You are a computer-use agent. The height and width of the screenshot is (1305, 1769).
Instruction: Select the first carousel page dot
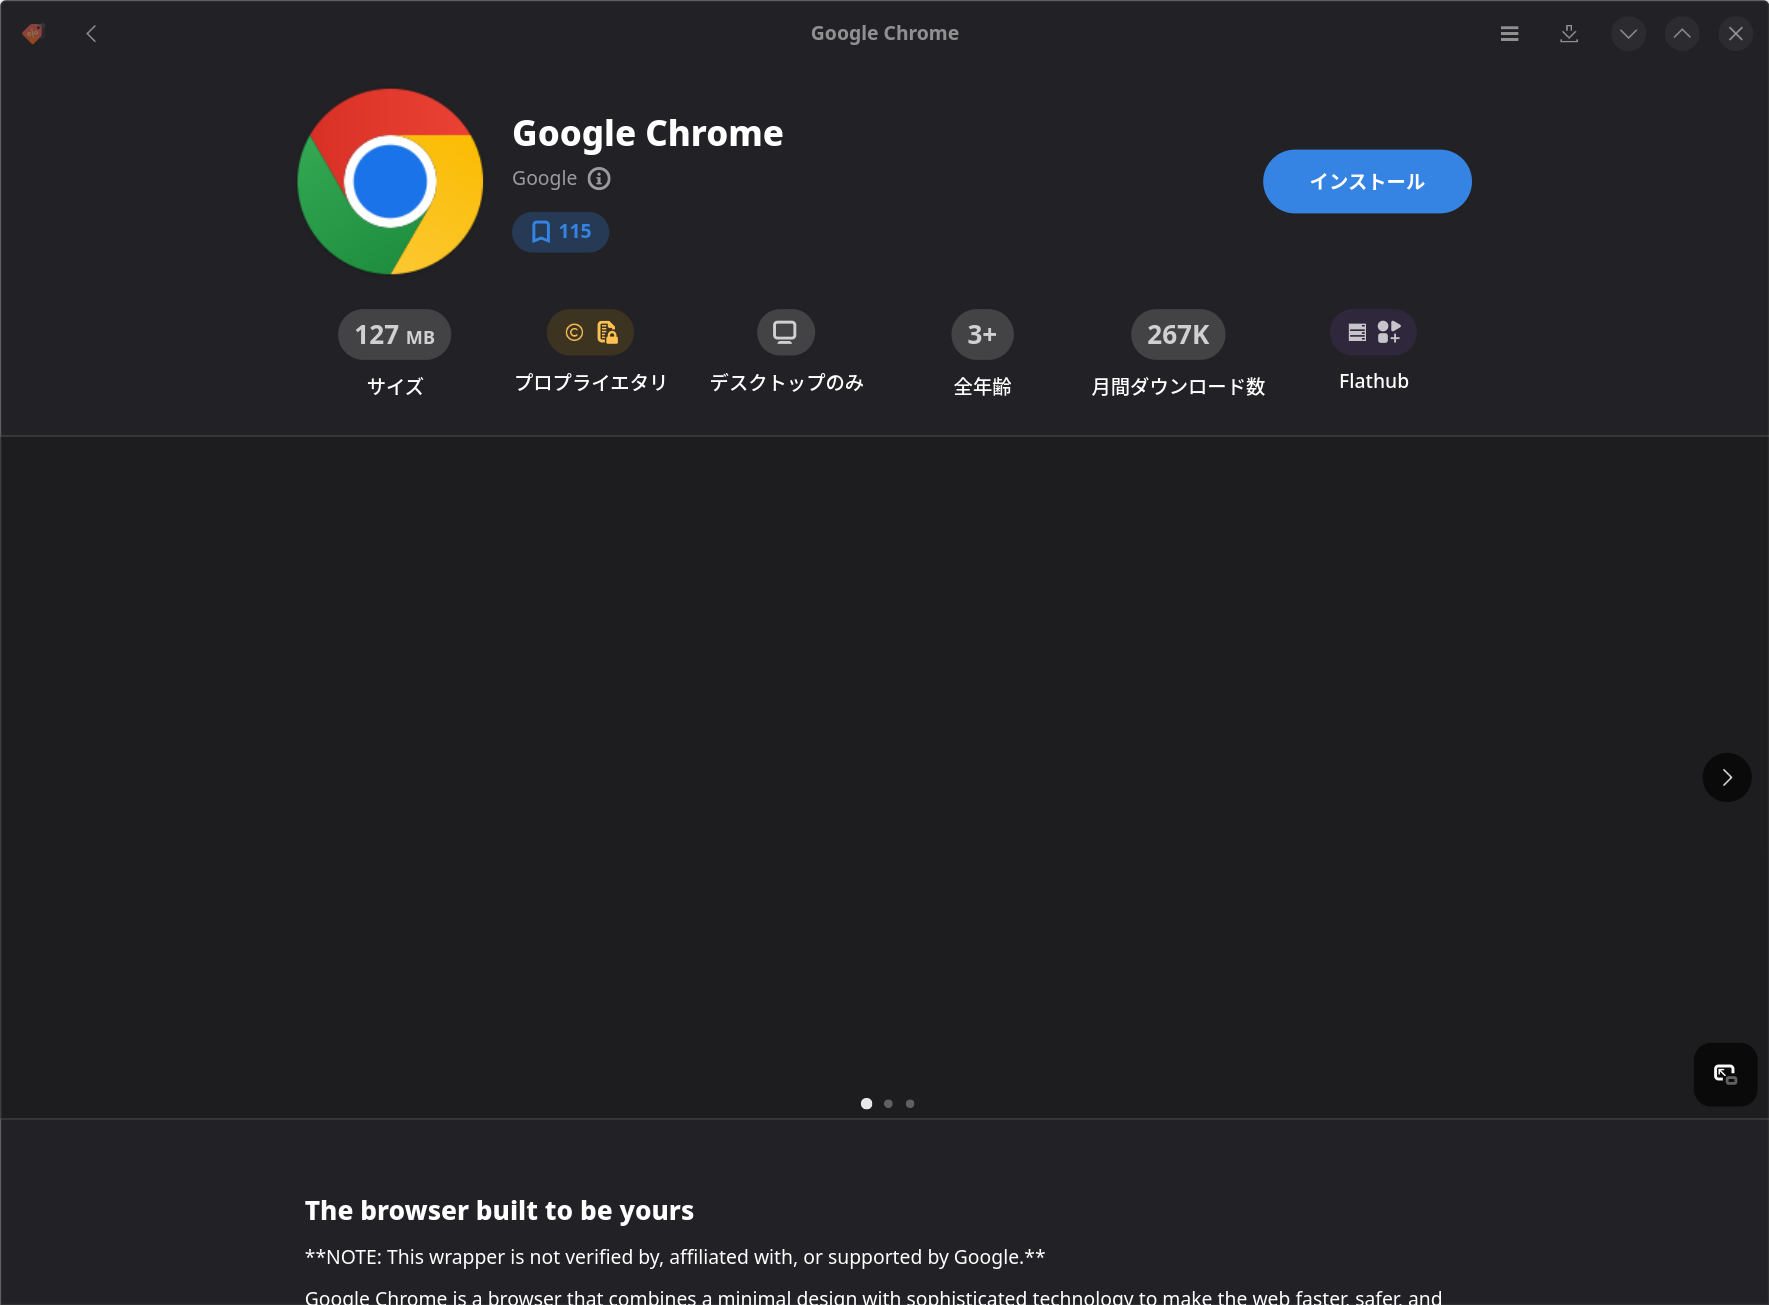click(x=866, y=1104)
